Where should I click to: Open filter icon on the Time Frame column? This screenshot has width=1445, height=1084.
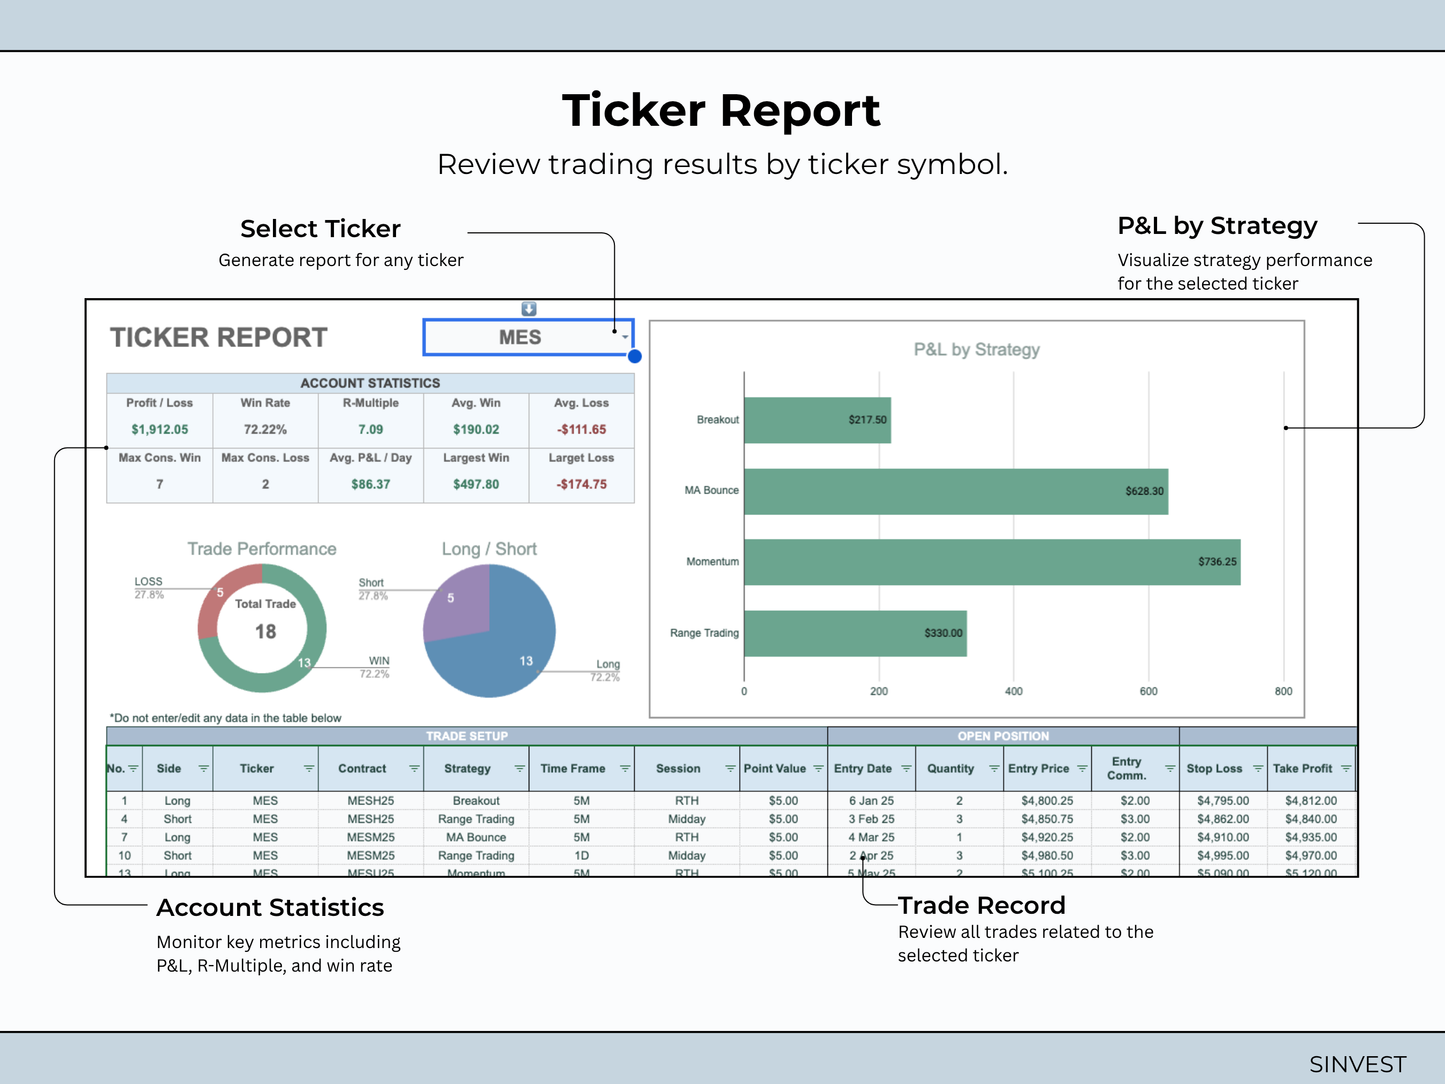coord(625,769)
